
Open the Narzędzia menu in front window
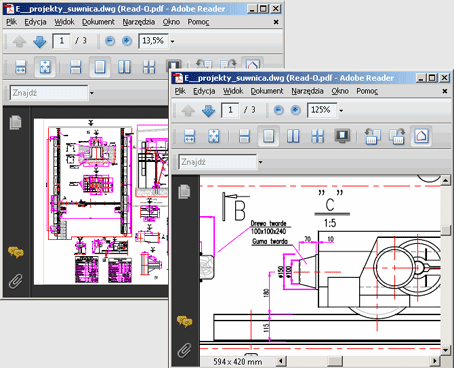(307, 91)
